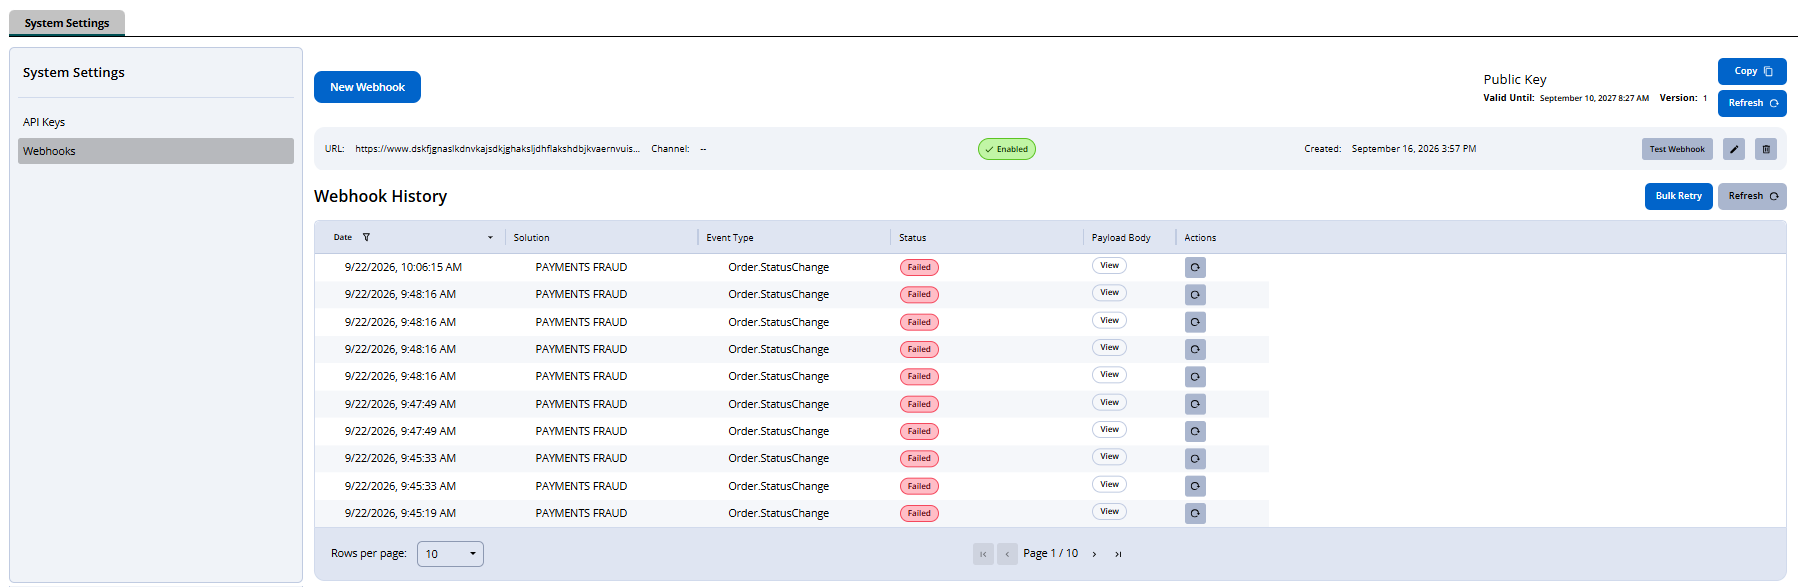Click PAYMENTS FRAUD in the 10:06:15 AM row
1803x587 pixels.
(581, 267)
